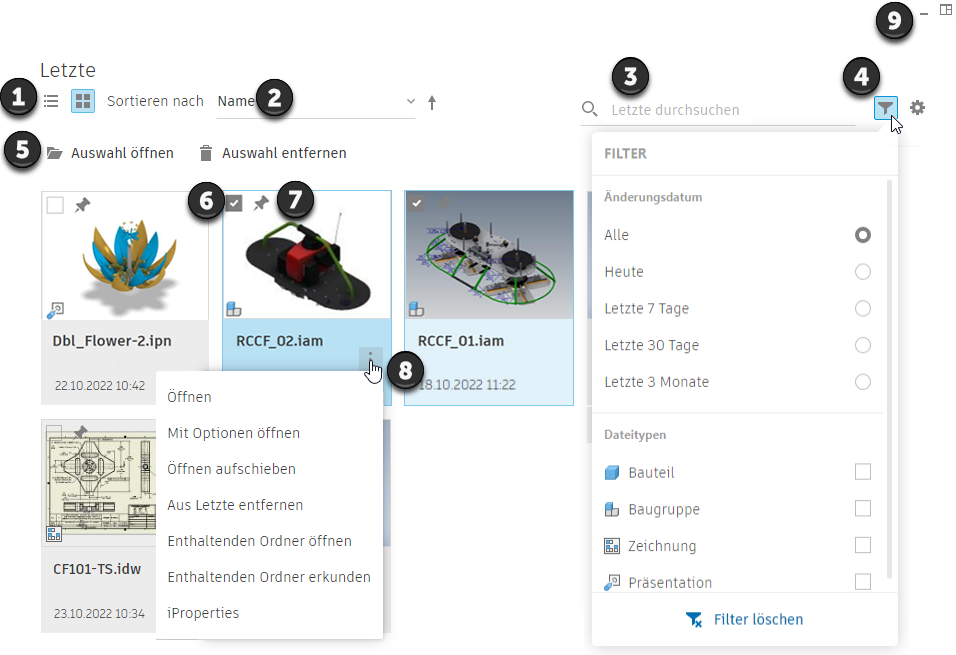Click the Auswahl öffnen button
Viewport: 956px width, 655px height.
110,153
